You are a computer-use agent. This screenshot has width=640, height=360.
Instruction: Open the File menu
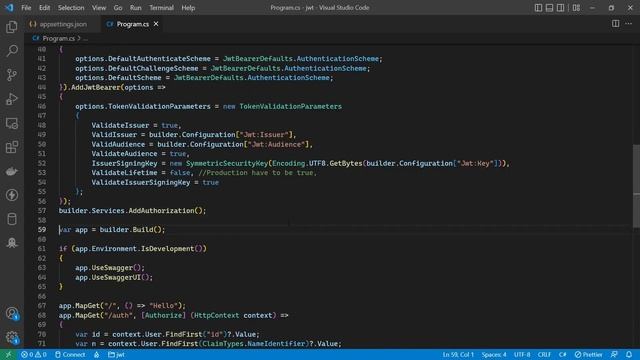(26, 8)
